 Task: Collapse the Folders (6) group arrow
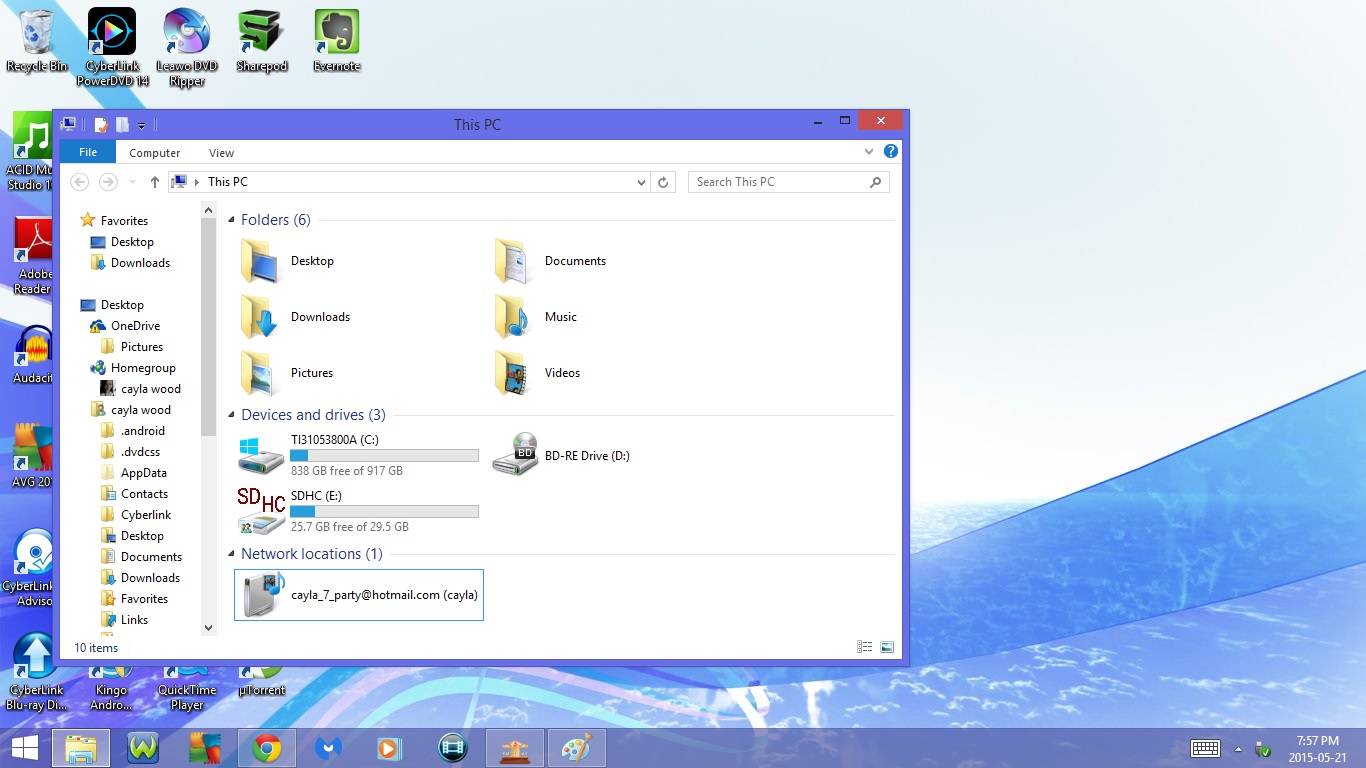232,220
